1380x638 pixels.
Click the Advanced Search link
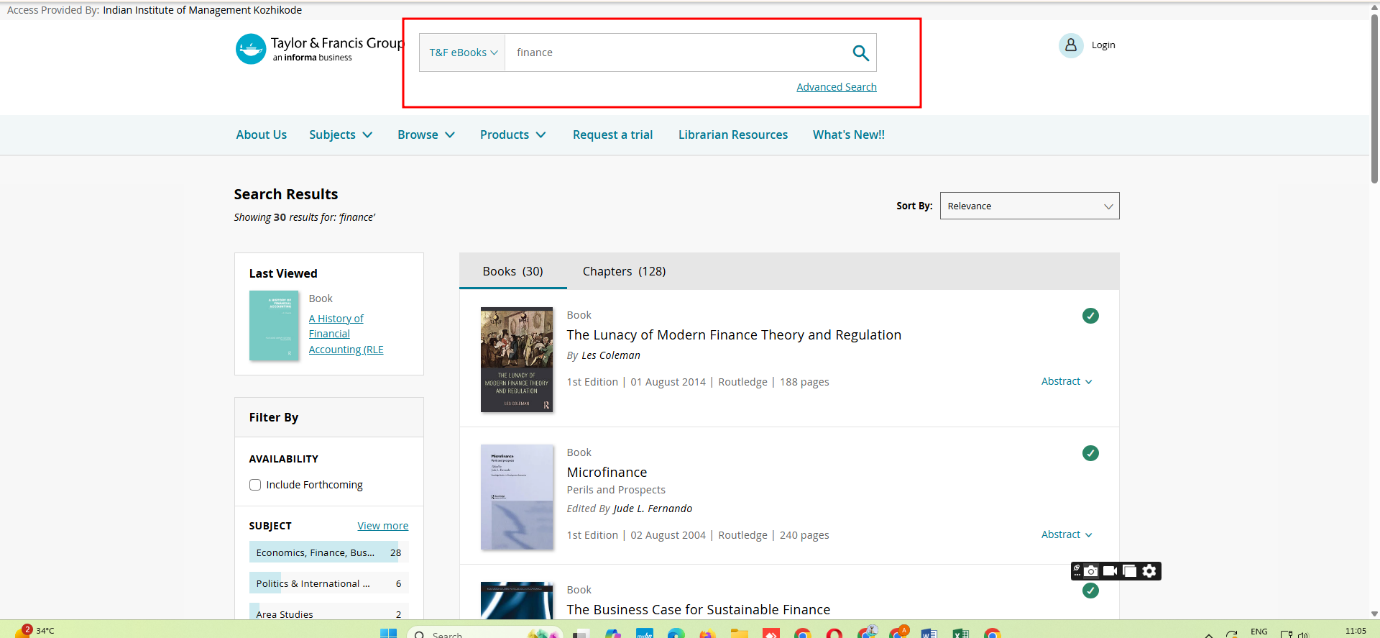coord(836,87)
